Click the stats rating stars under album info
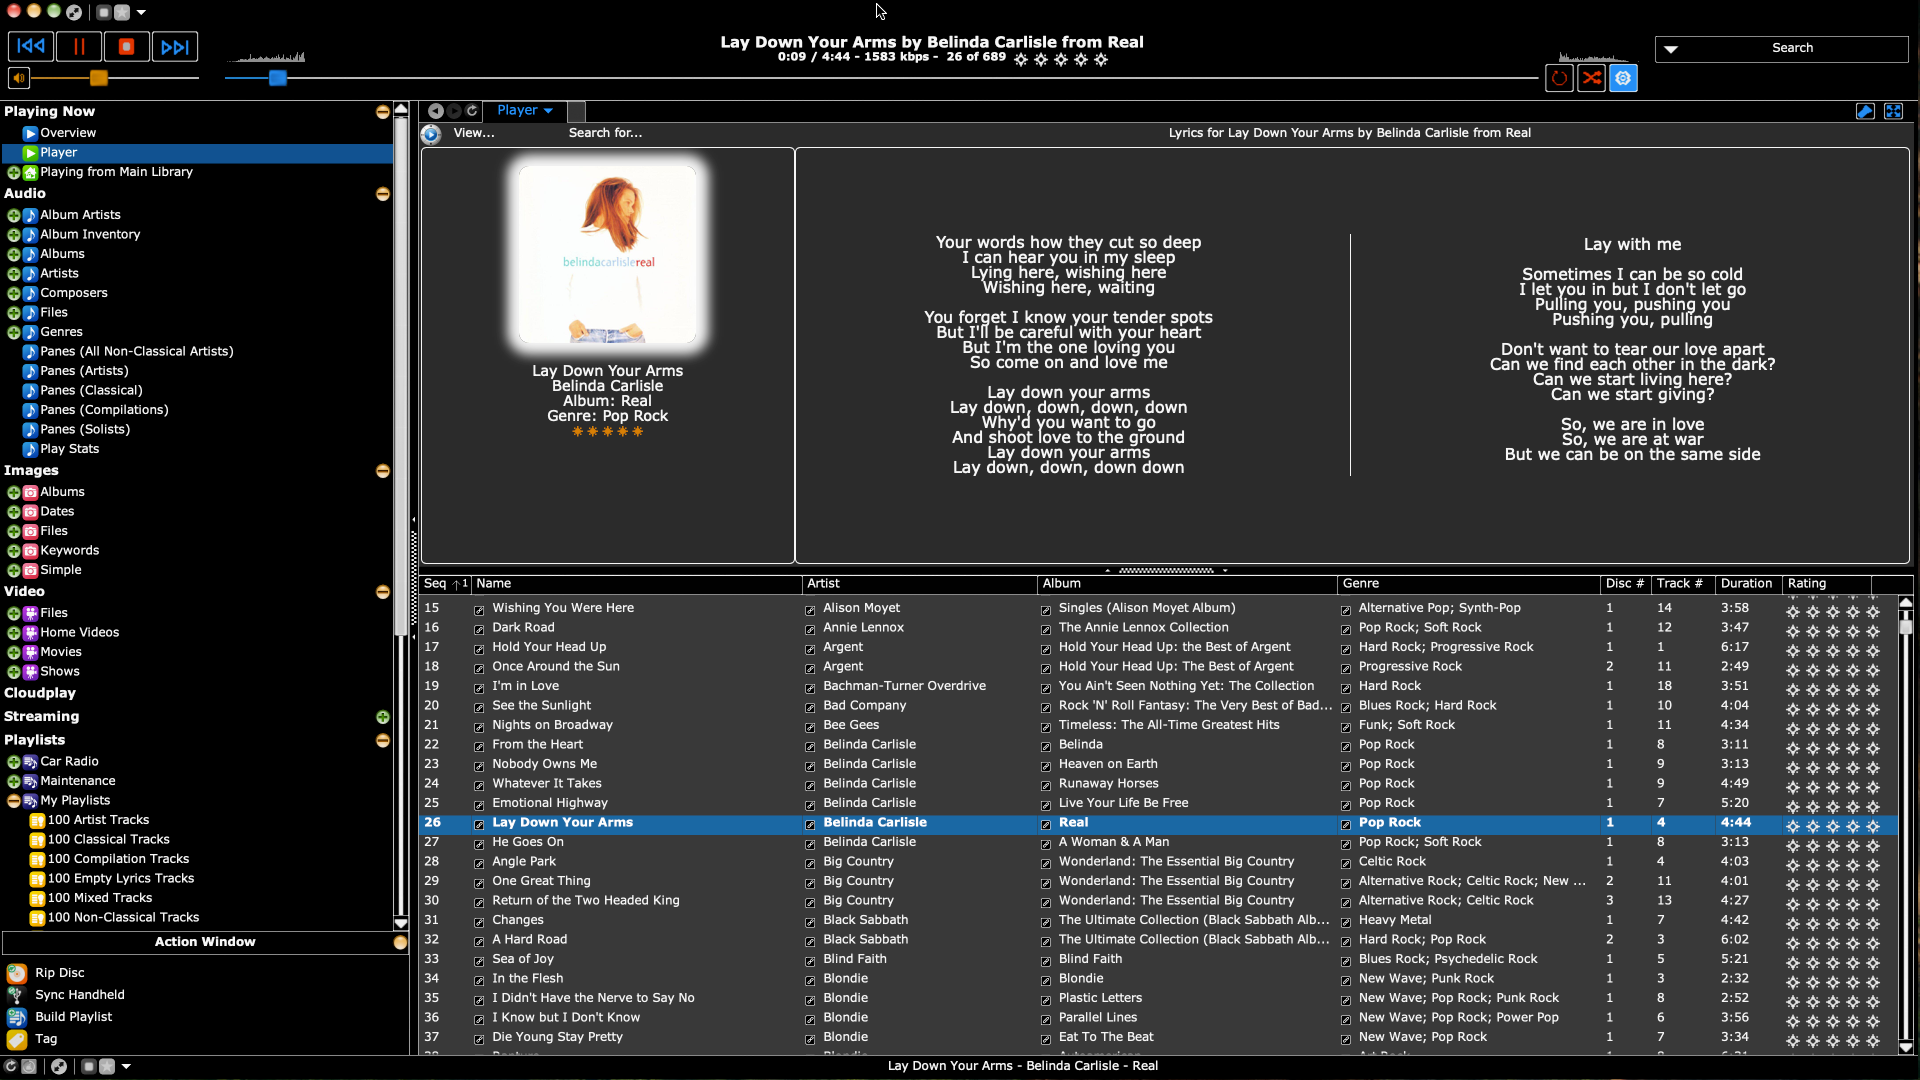This screenshot has height=1080, width=1920. pyautogui.click(x=607, y=432)
